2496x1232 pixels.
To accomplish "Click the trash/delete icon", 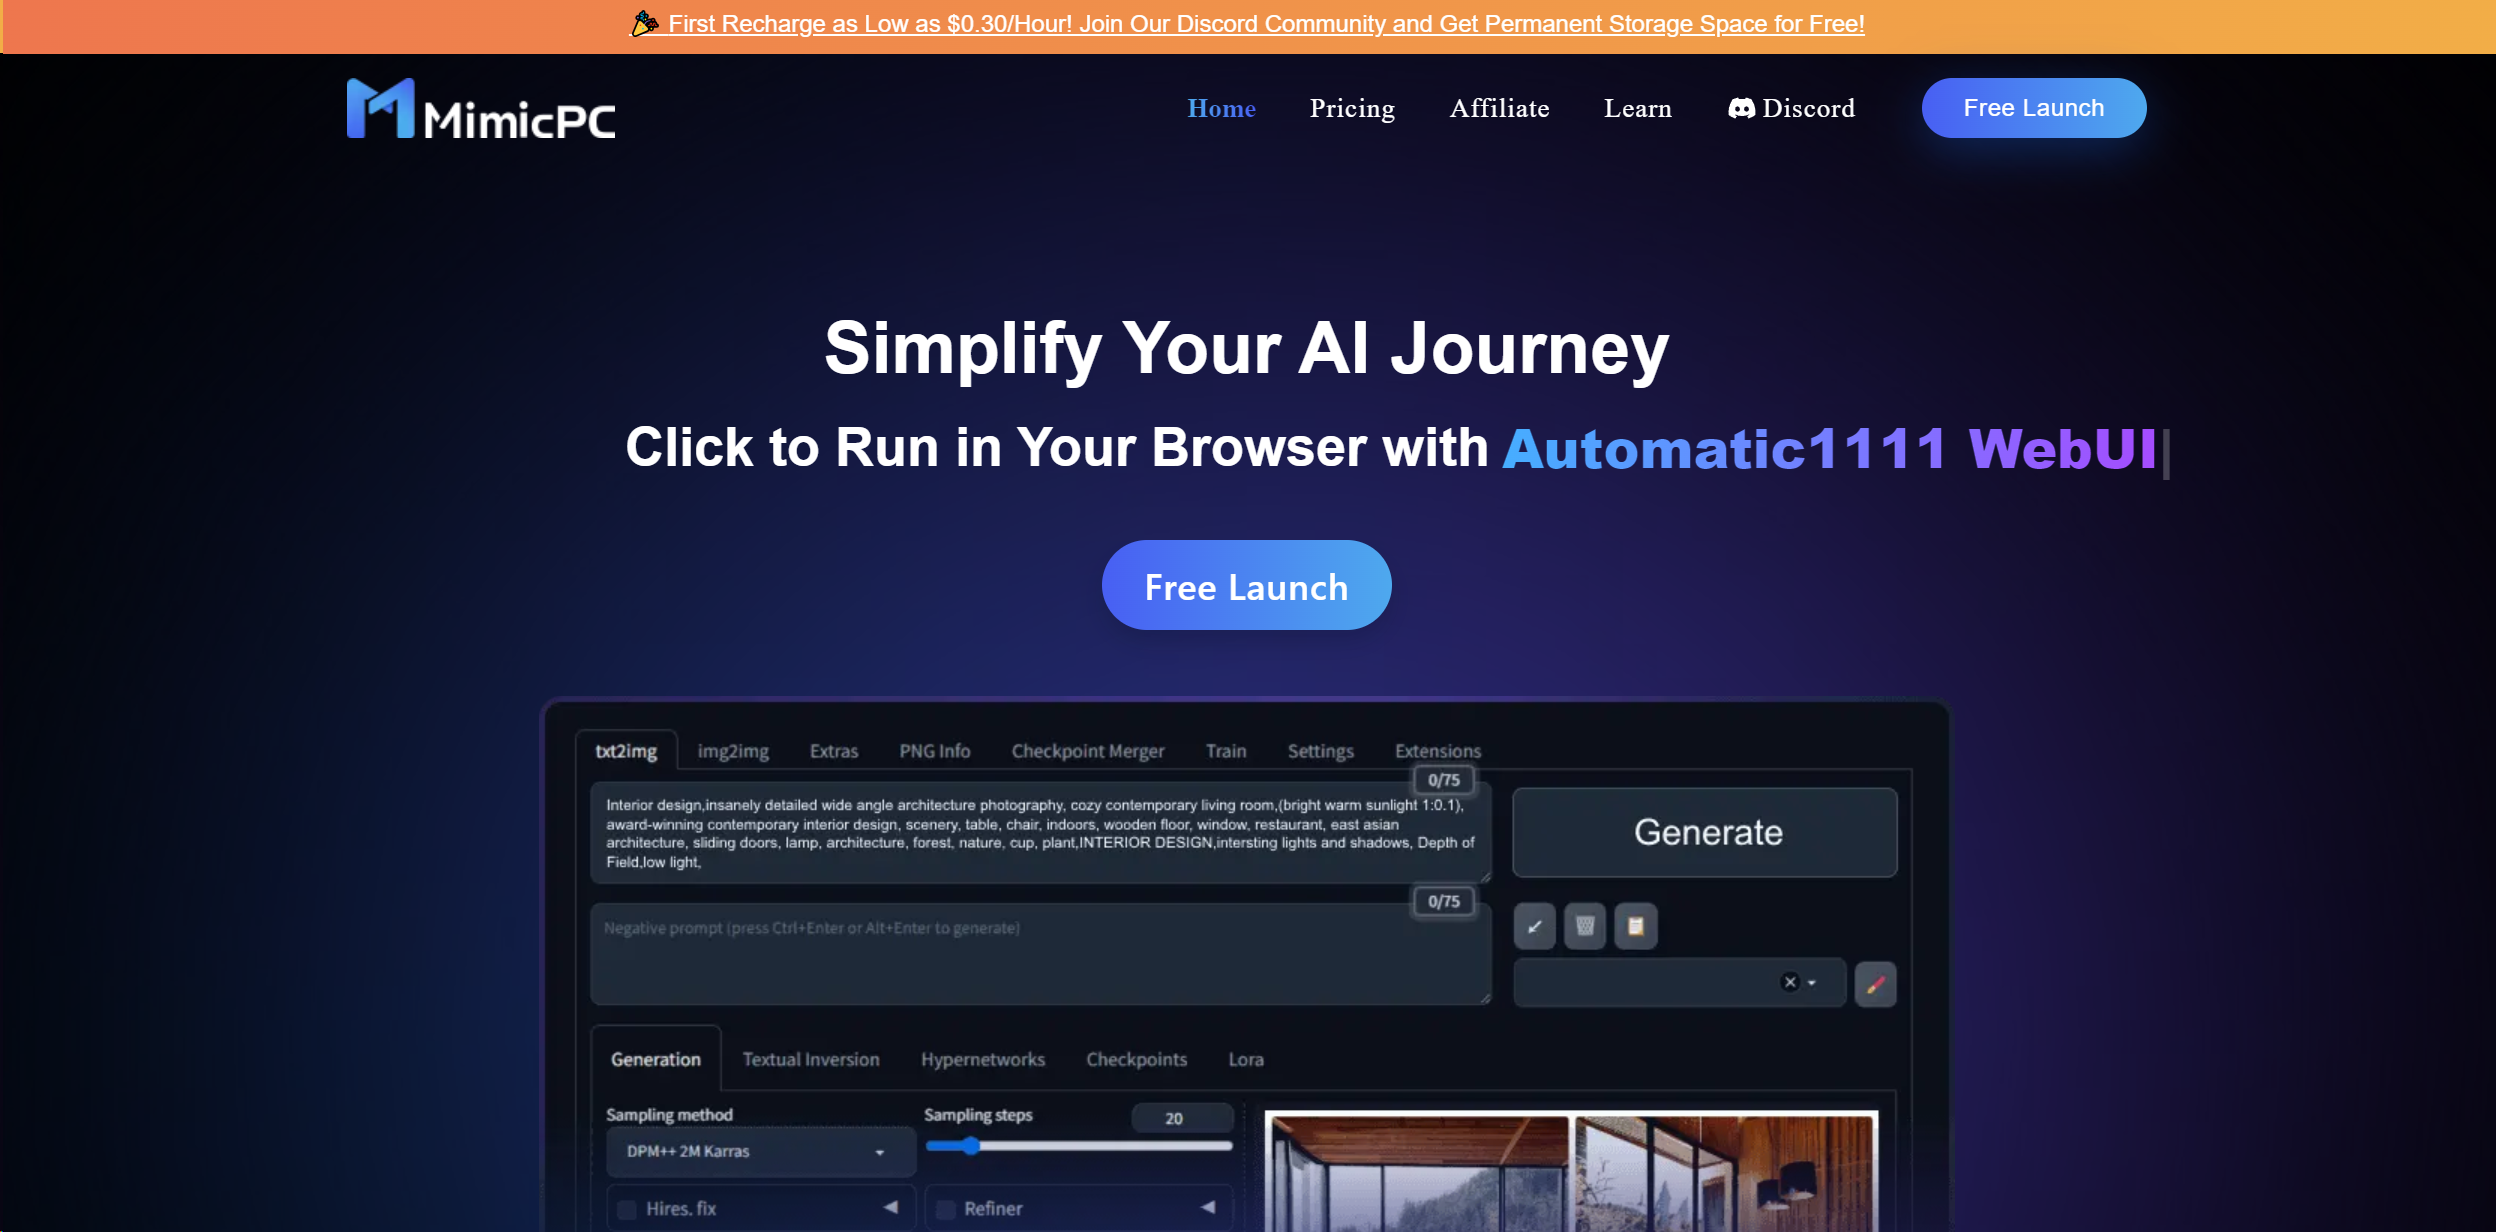I will pyautogui.click(x=1585, y=925).
